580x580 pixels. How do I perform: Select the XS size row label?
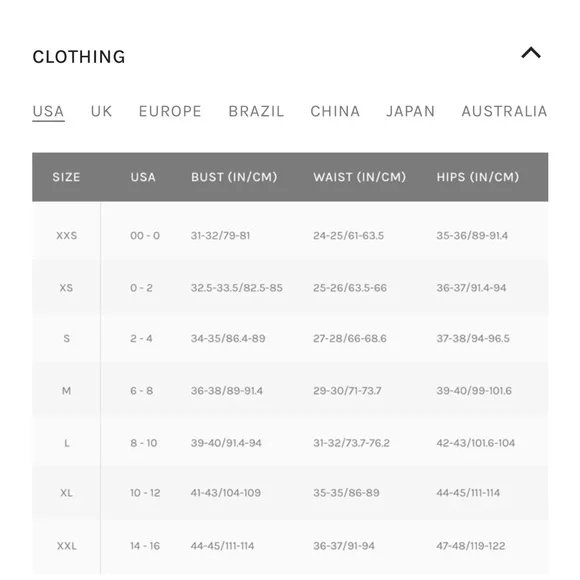[x=66, y=288]
